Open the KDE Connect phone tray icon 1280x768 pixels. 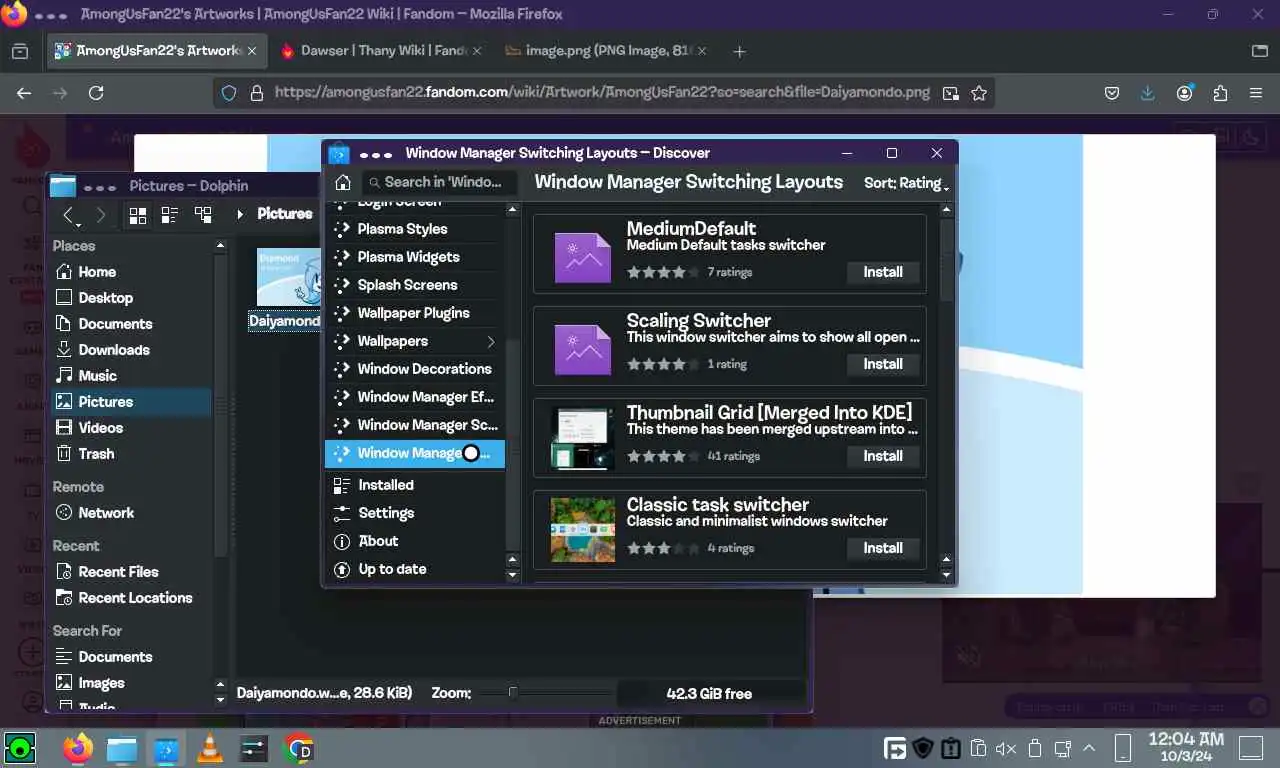pyautogui.click(x=1123, y=748)
